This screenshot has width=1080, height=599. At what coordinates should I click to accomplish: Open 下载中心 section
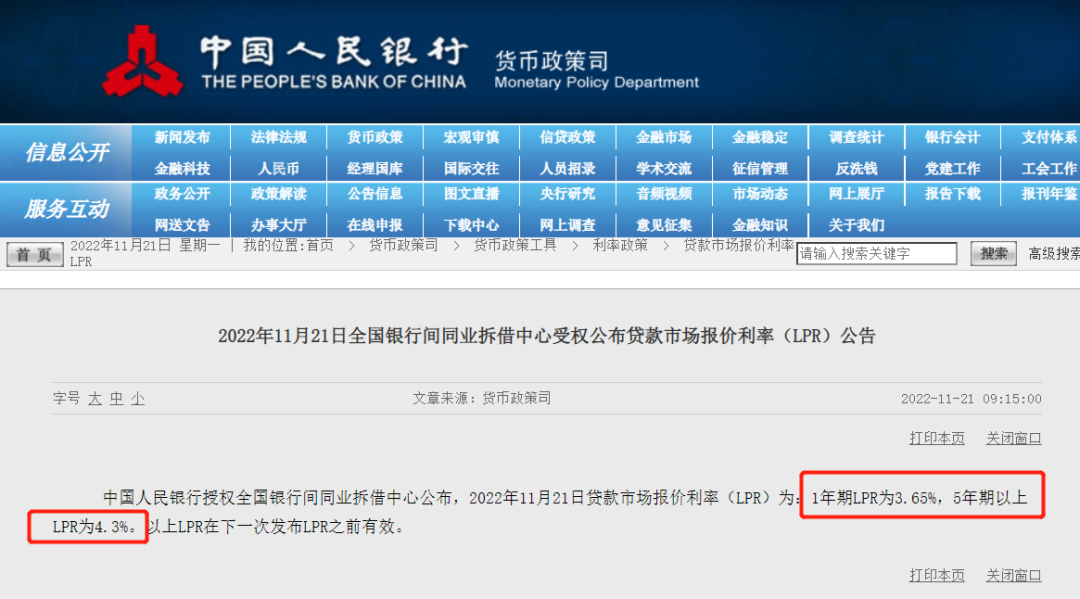[x=471, y=225]
